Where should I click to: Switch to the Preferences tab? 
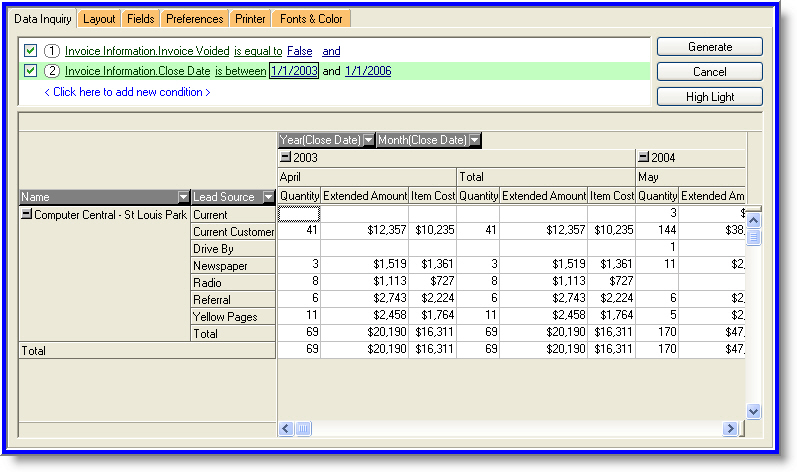pos(195,19)
